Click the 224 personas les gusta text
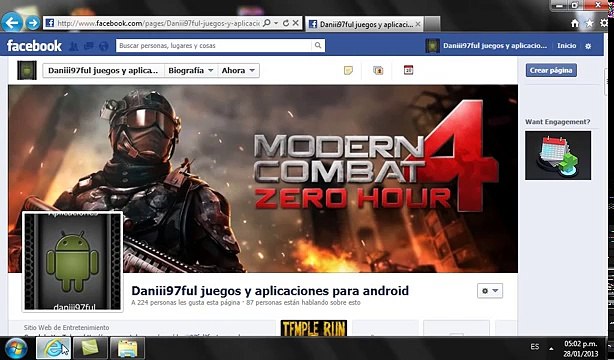 (x=186, y=302)
